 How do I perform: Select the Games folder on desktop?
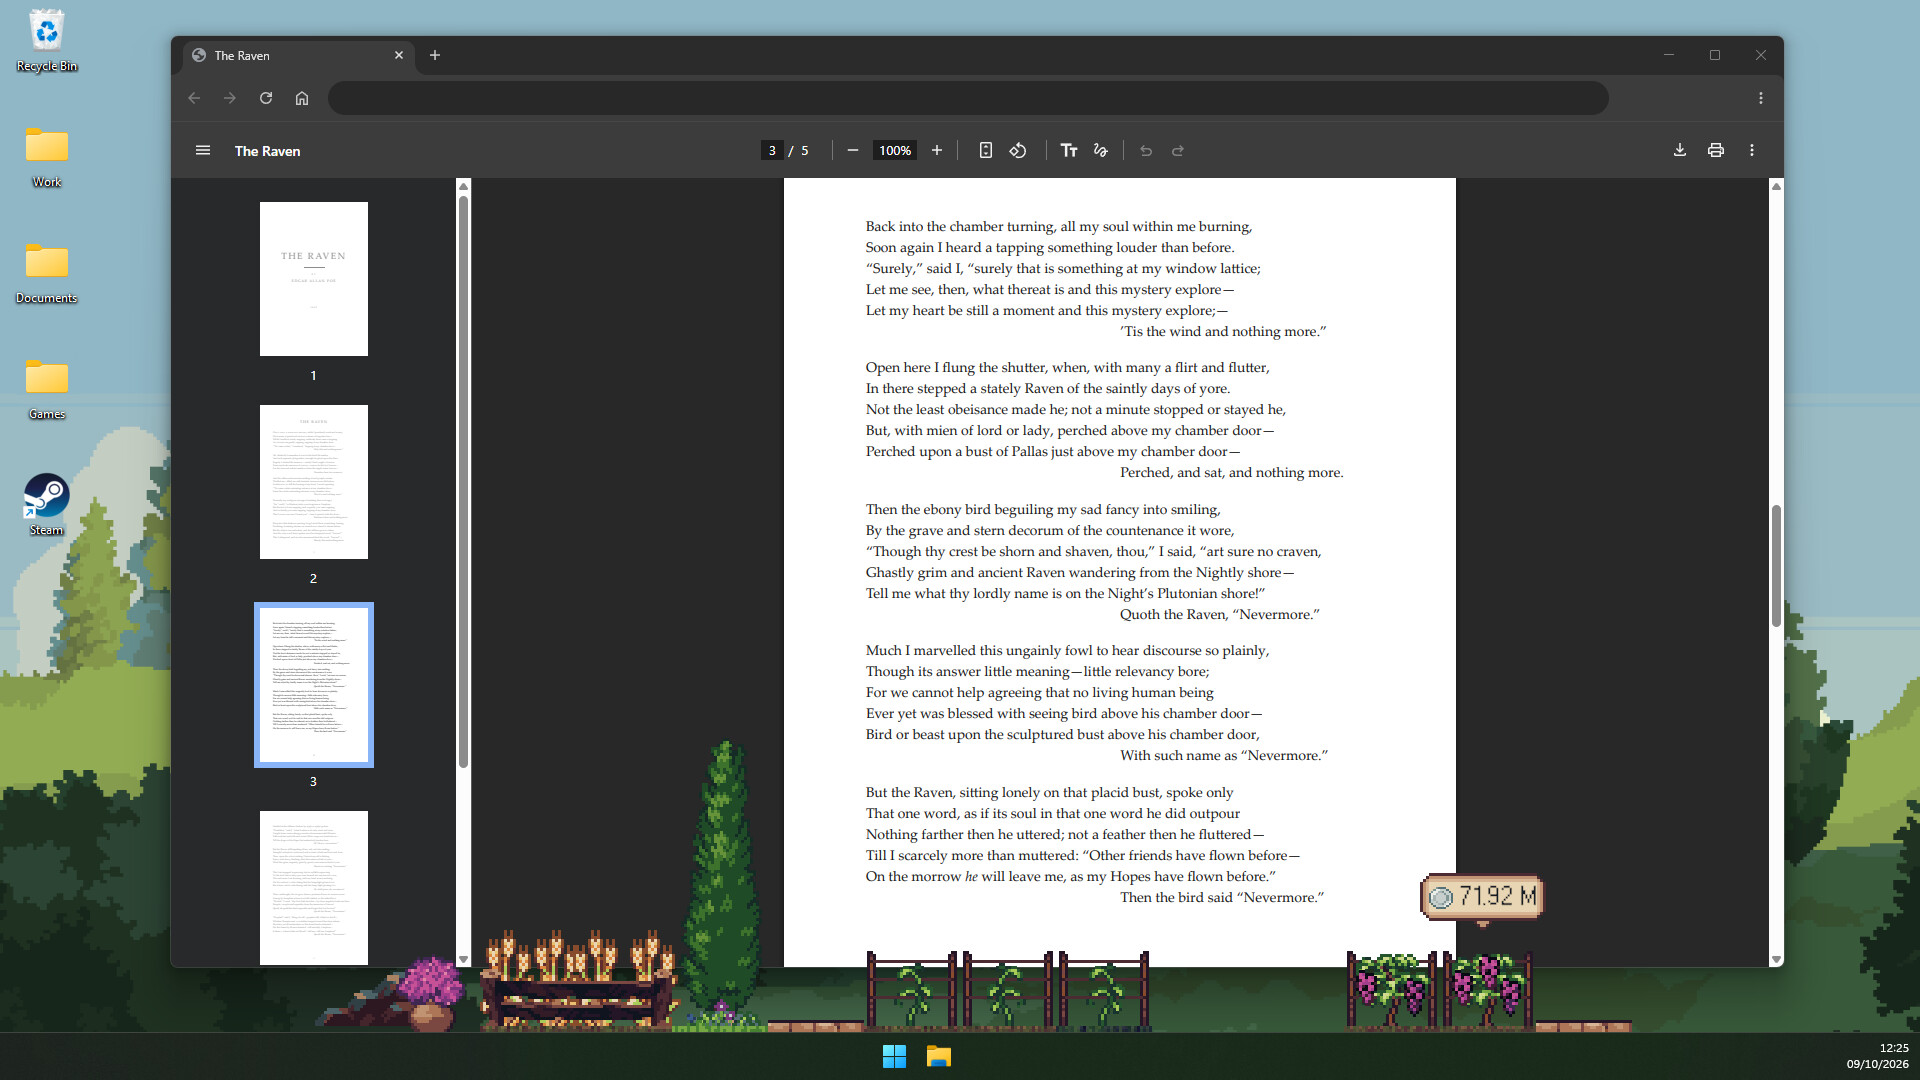(x=46, y=389)
